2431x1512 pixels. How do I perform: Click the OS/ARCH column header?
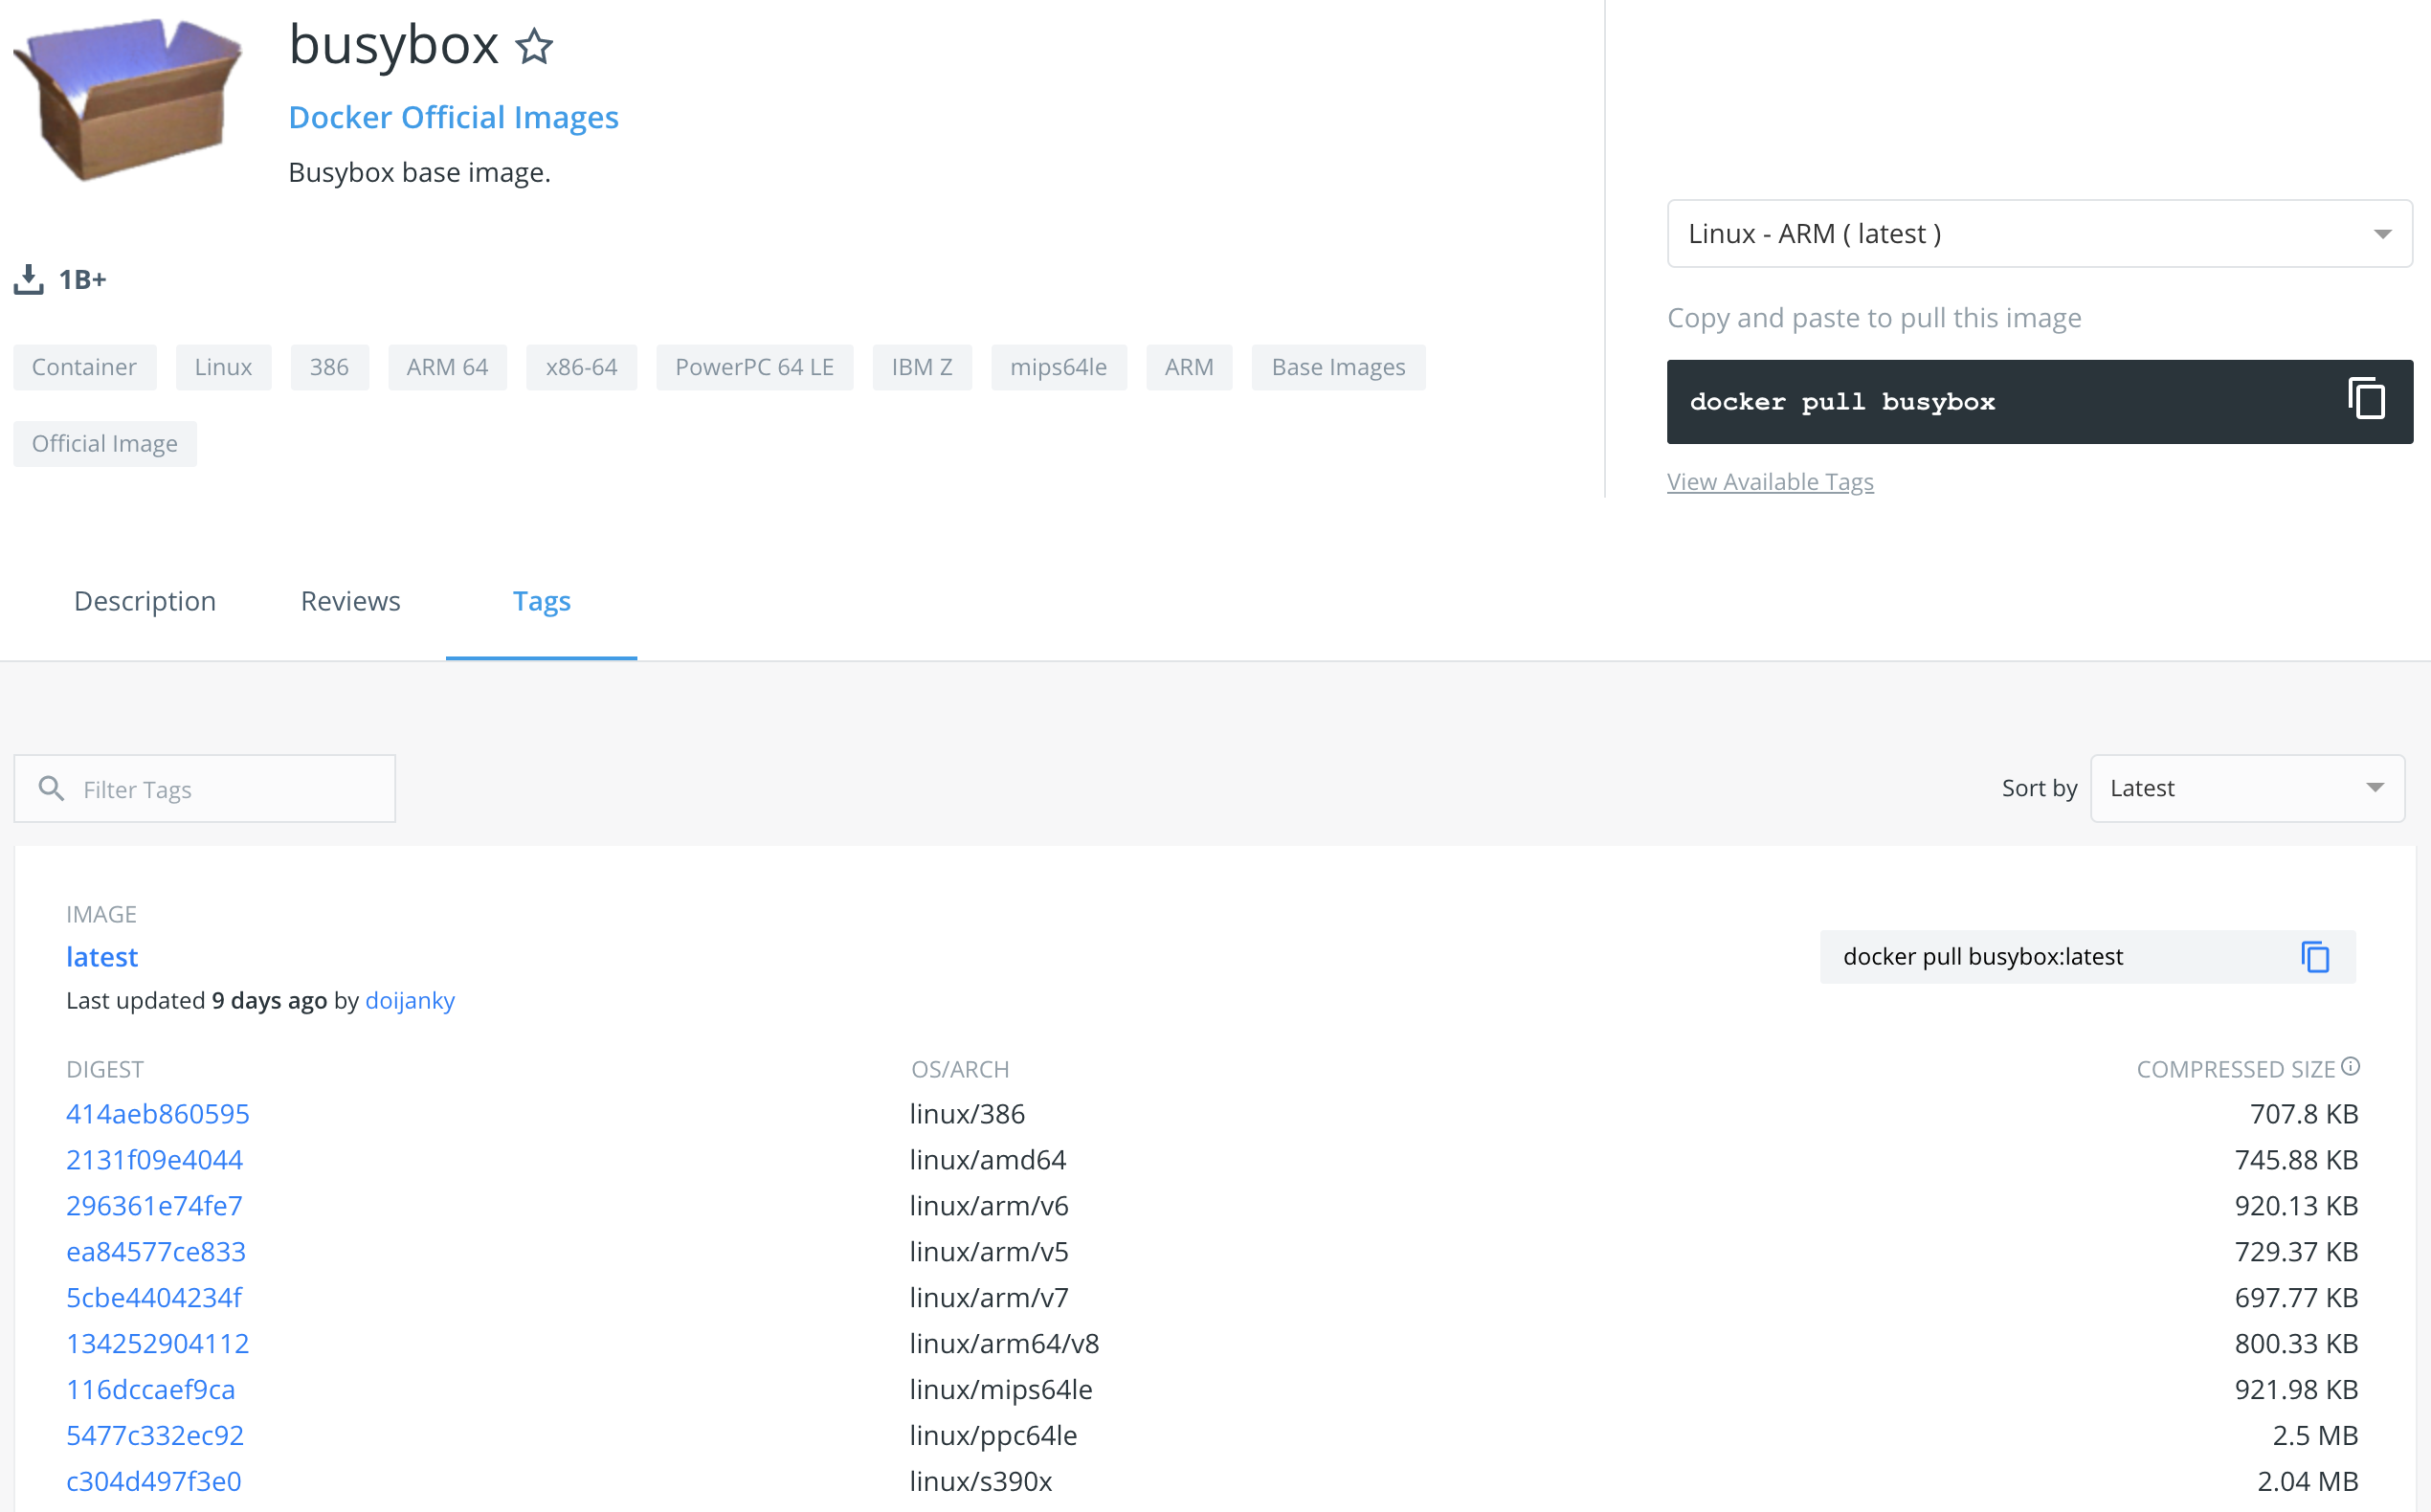click(960, 1070)
